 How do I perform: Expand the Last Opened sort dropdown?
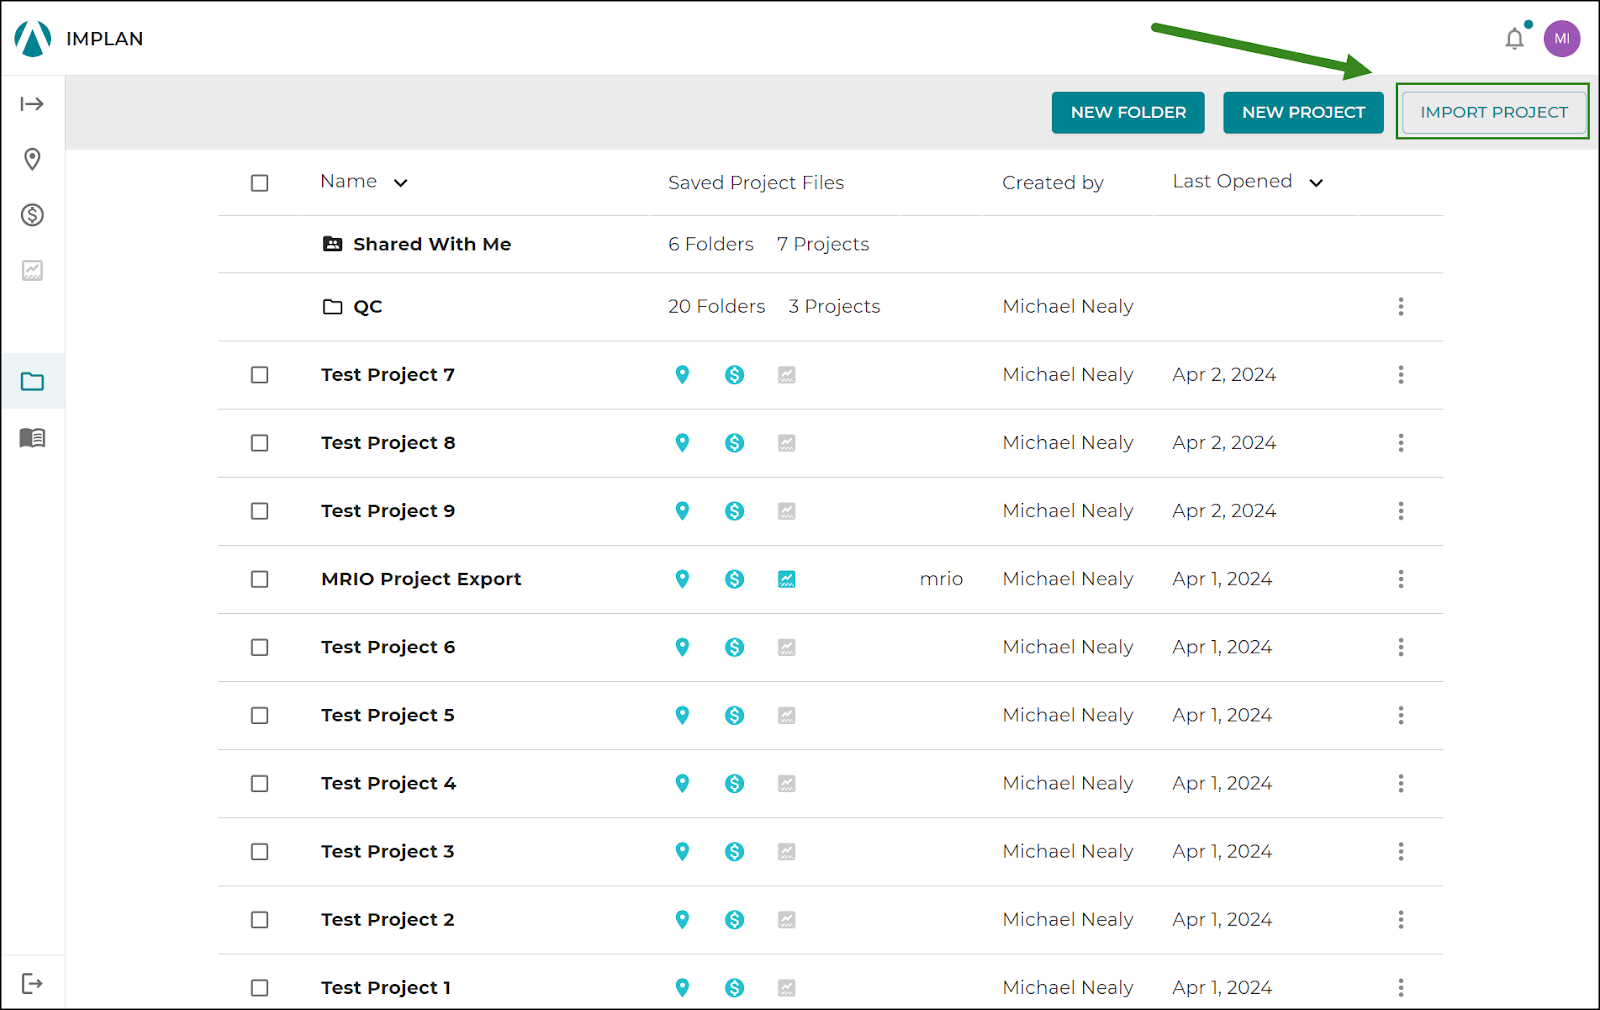tap(1317, 183)
